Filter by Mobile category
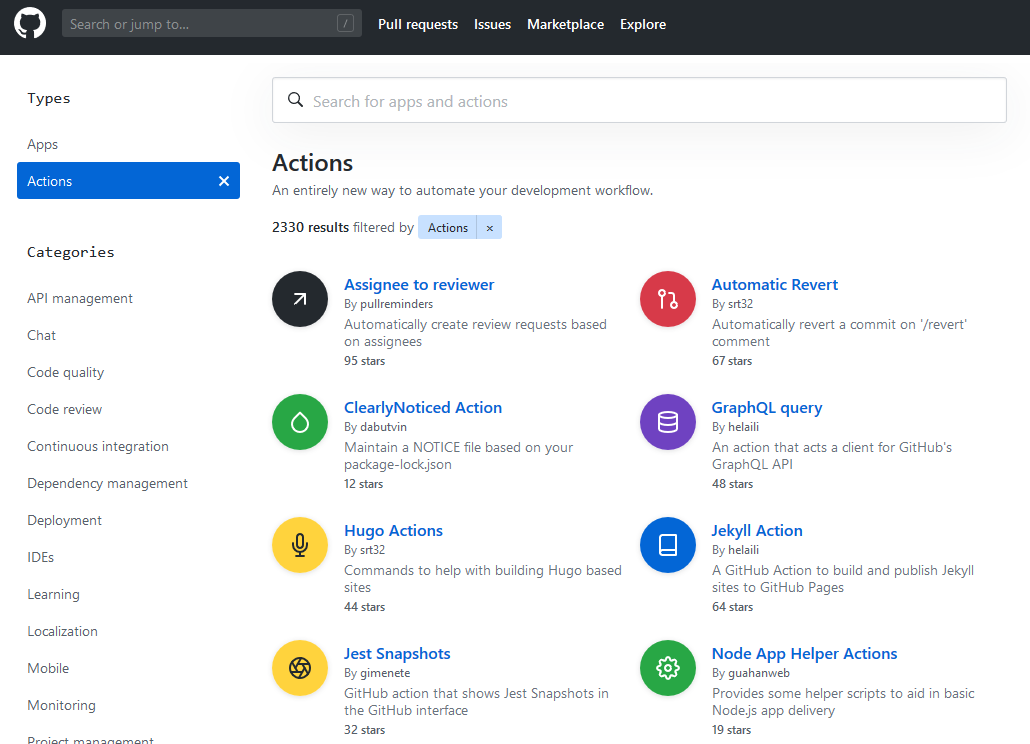 48,668
